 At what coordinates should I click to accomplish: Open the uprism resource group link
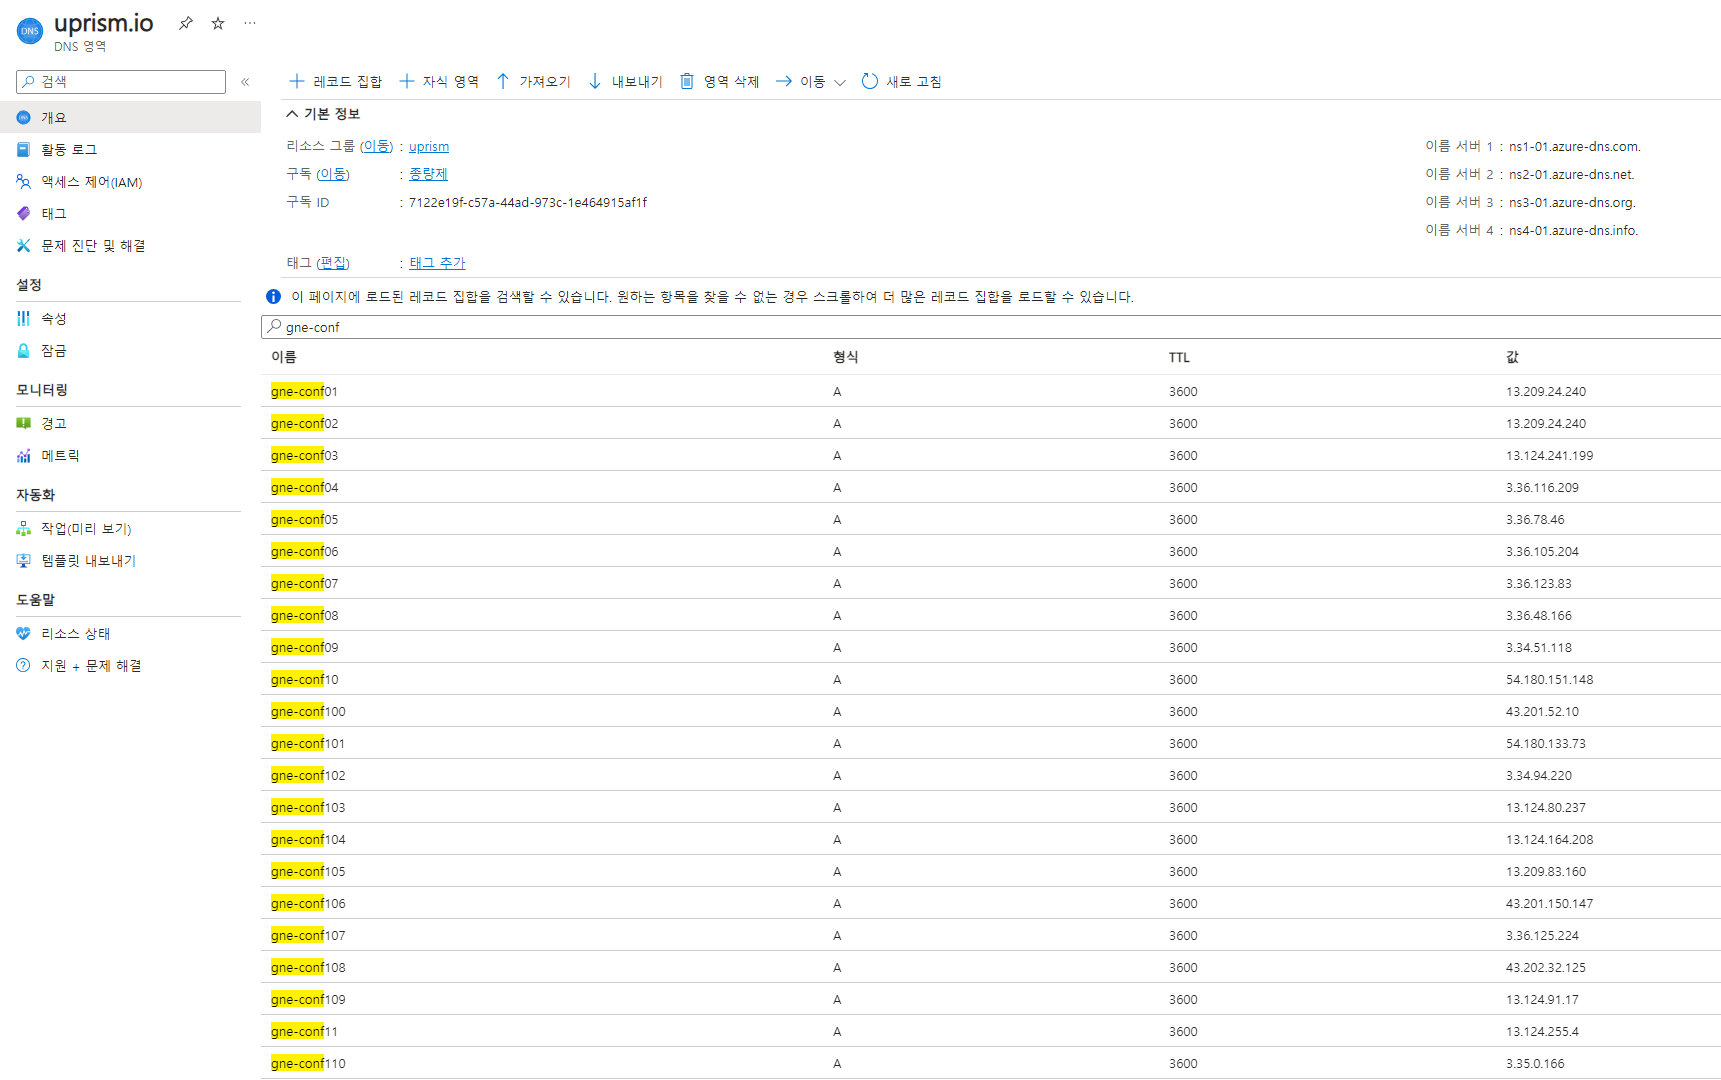[429, 146]
